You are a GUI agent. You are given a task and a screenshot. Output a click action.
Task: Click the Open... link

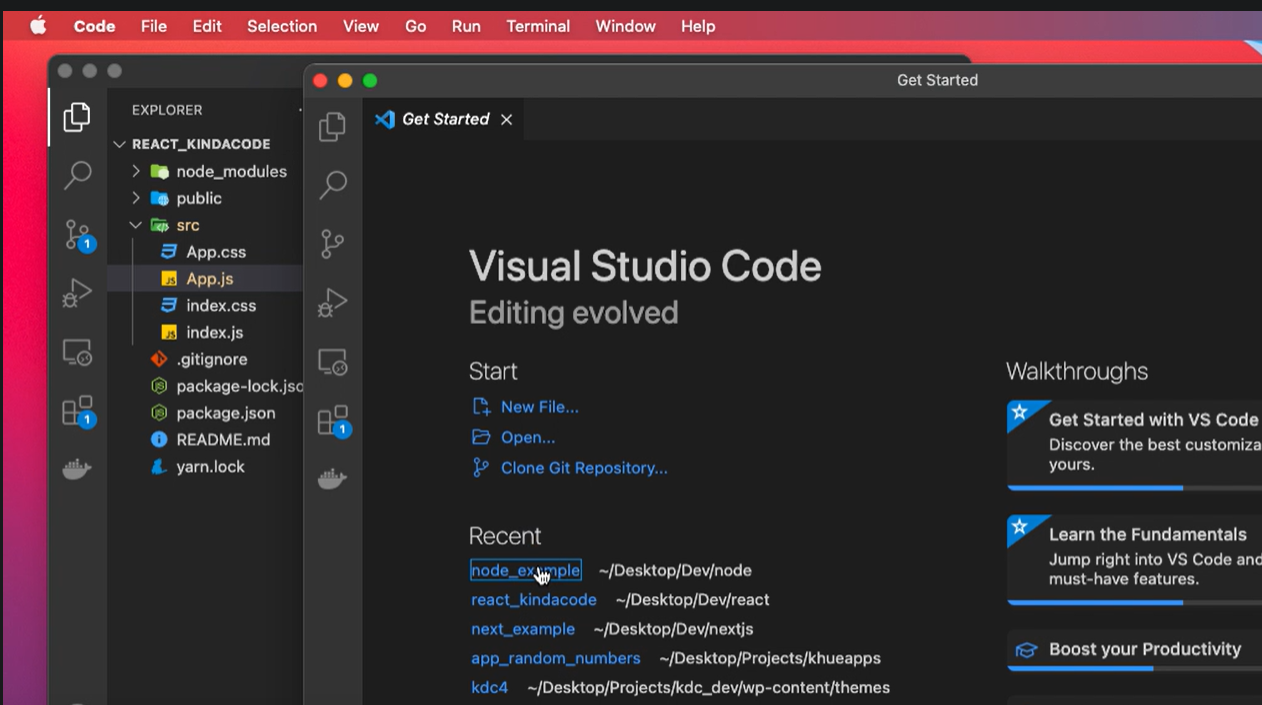tap(528, 437)
